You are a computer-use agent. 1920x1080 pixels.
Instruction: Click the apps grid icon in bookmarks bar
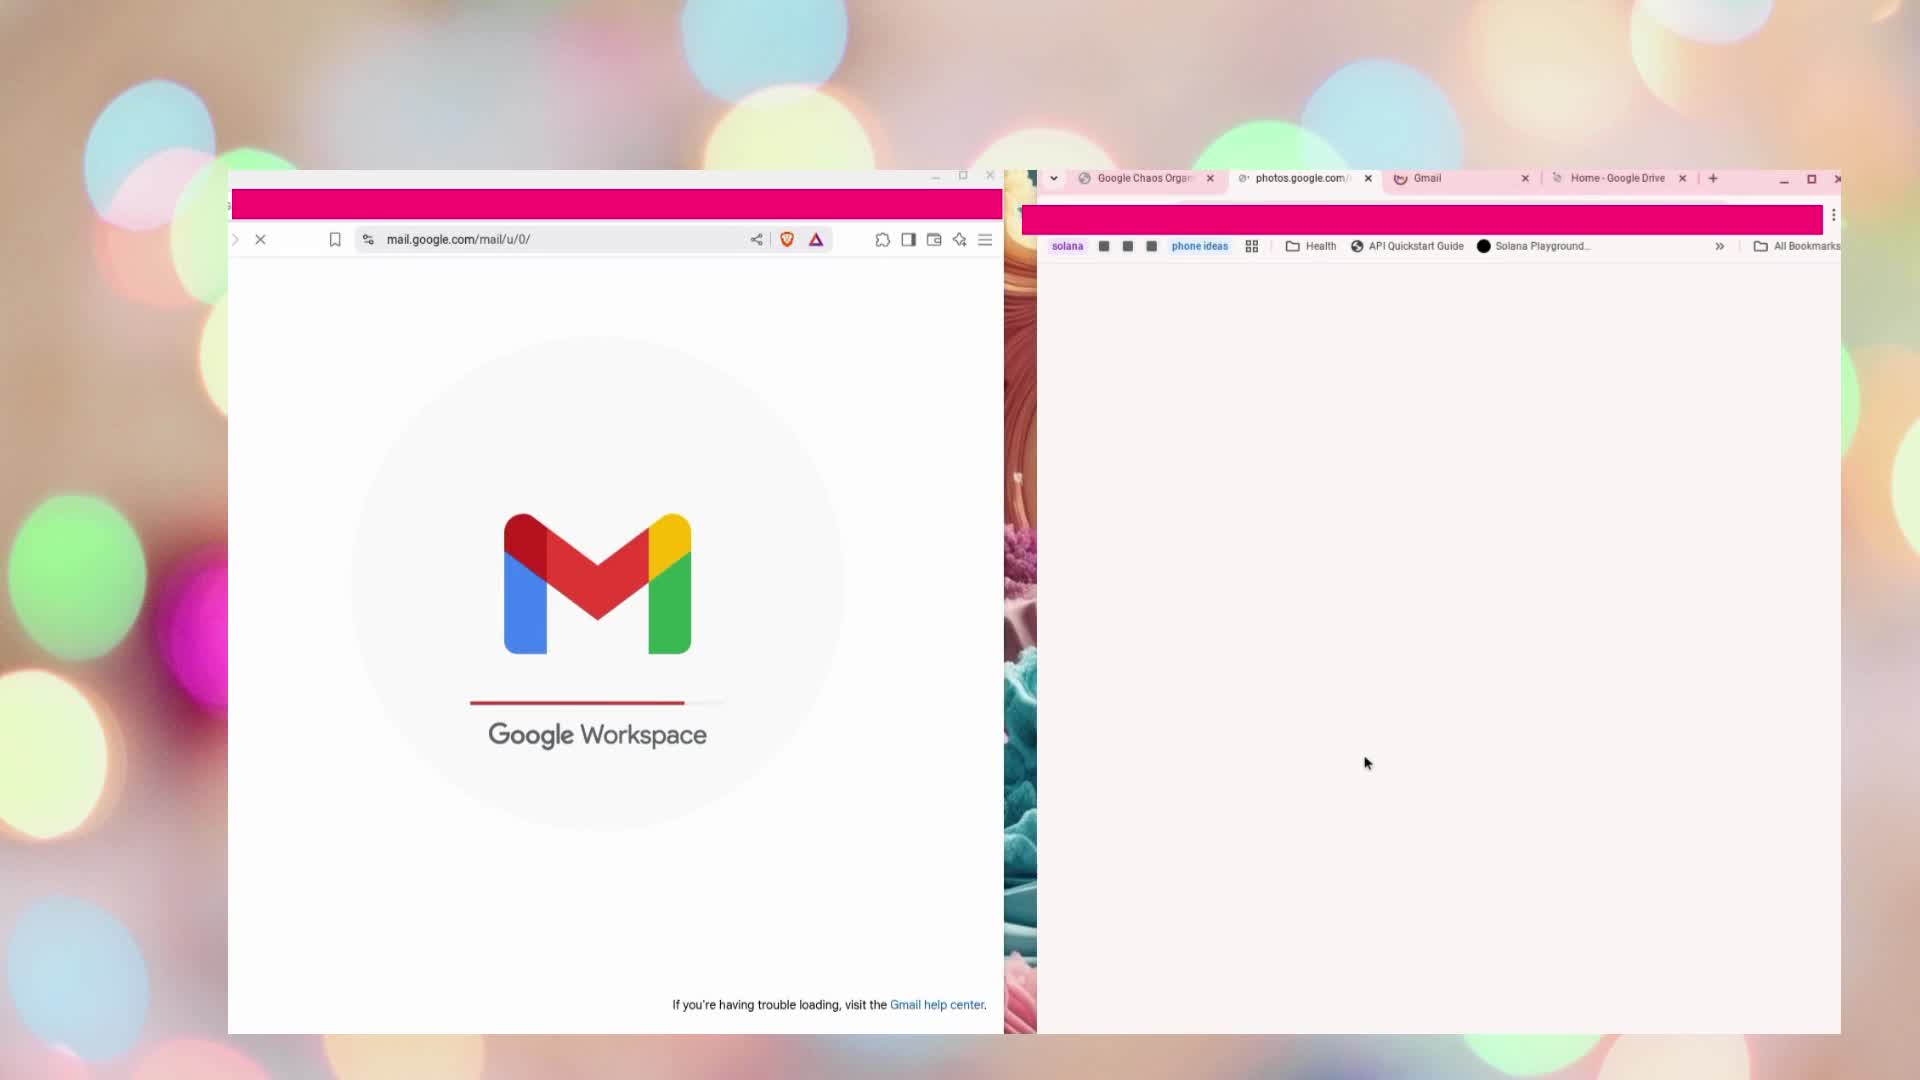[x=1251, y=246]
